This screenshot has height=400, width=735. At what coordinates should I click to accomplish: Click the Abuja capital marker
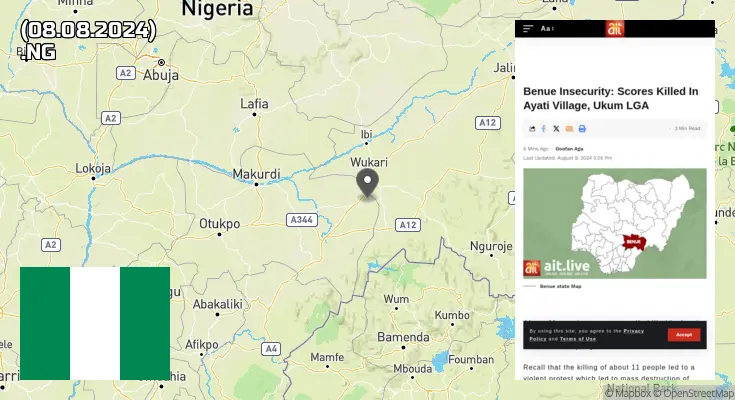click(x=161, y=62)
